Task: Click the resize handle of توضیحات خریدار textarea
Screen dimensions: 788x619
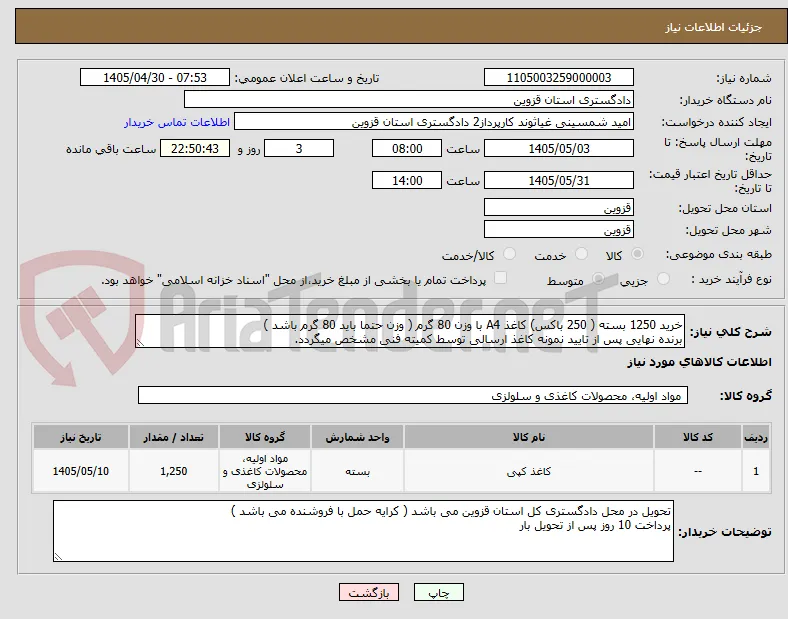Action: (58, 557)
